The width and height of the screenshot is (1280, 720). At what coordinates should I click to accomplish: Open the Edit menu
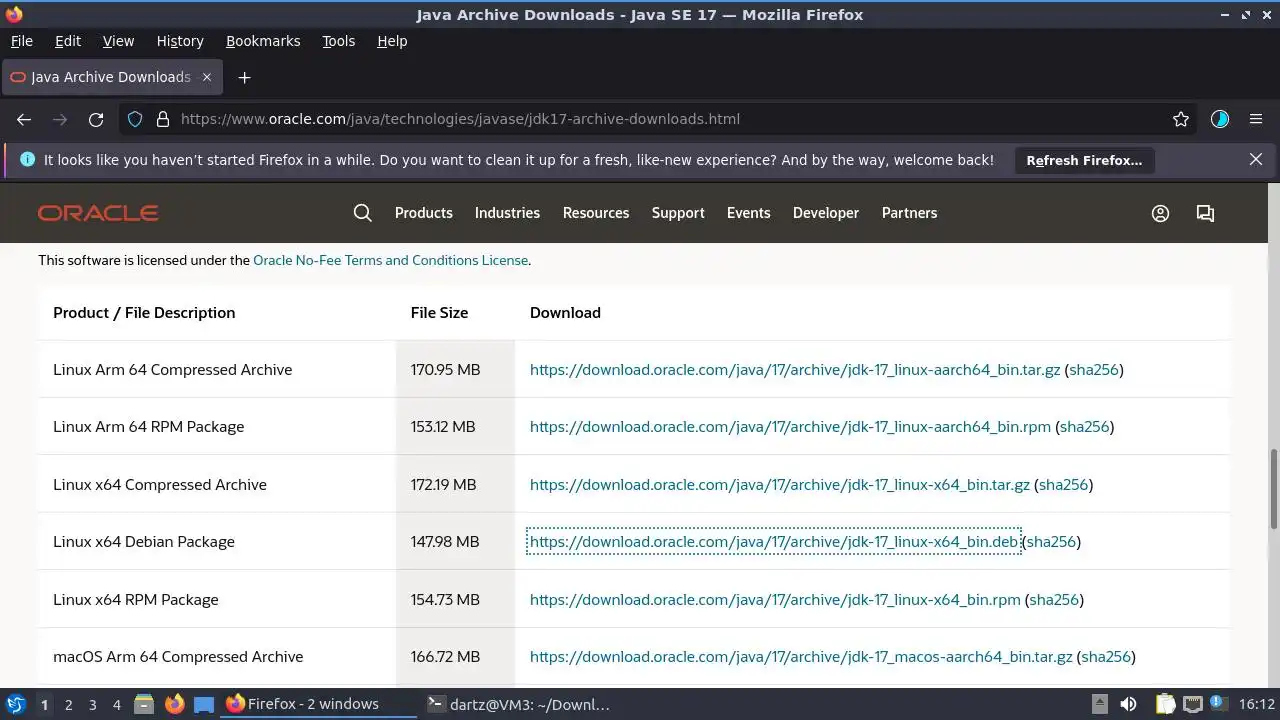click(68, 41)
